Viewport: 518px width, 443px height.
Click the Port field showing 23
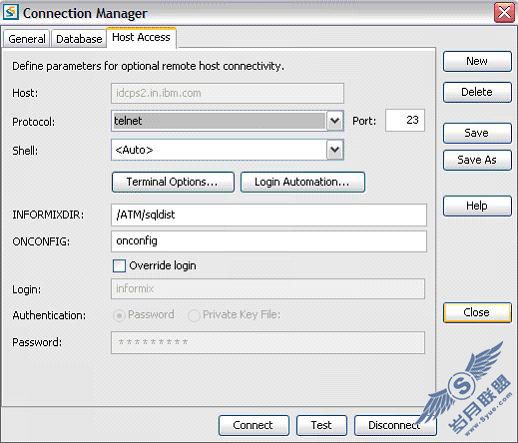tap(405, 120)
